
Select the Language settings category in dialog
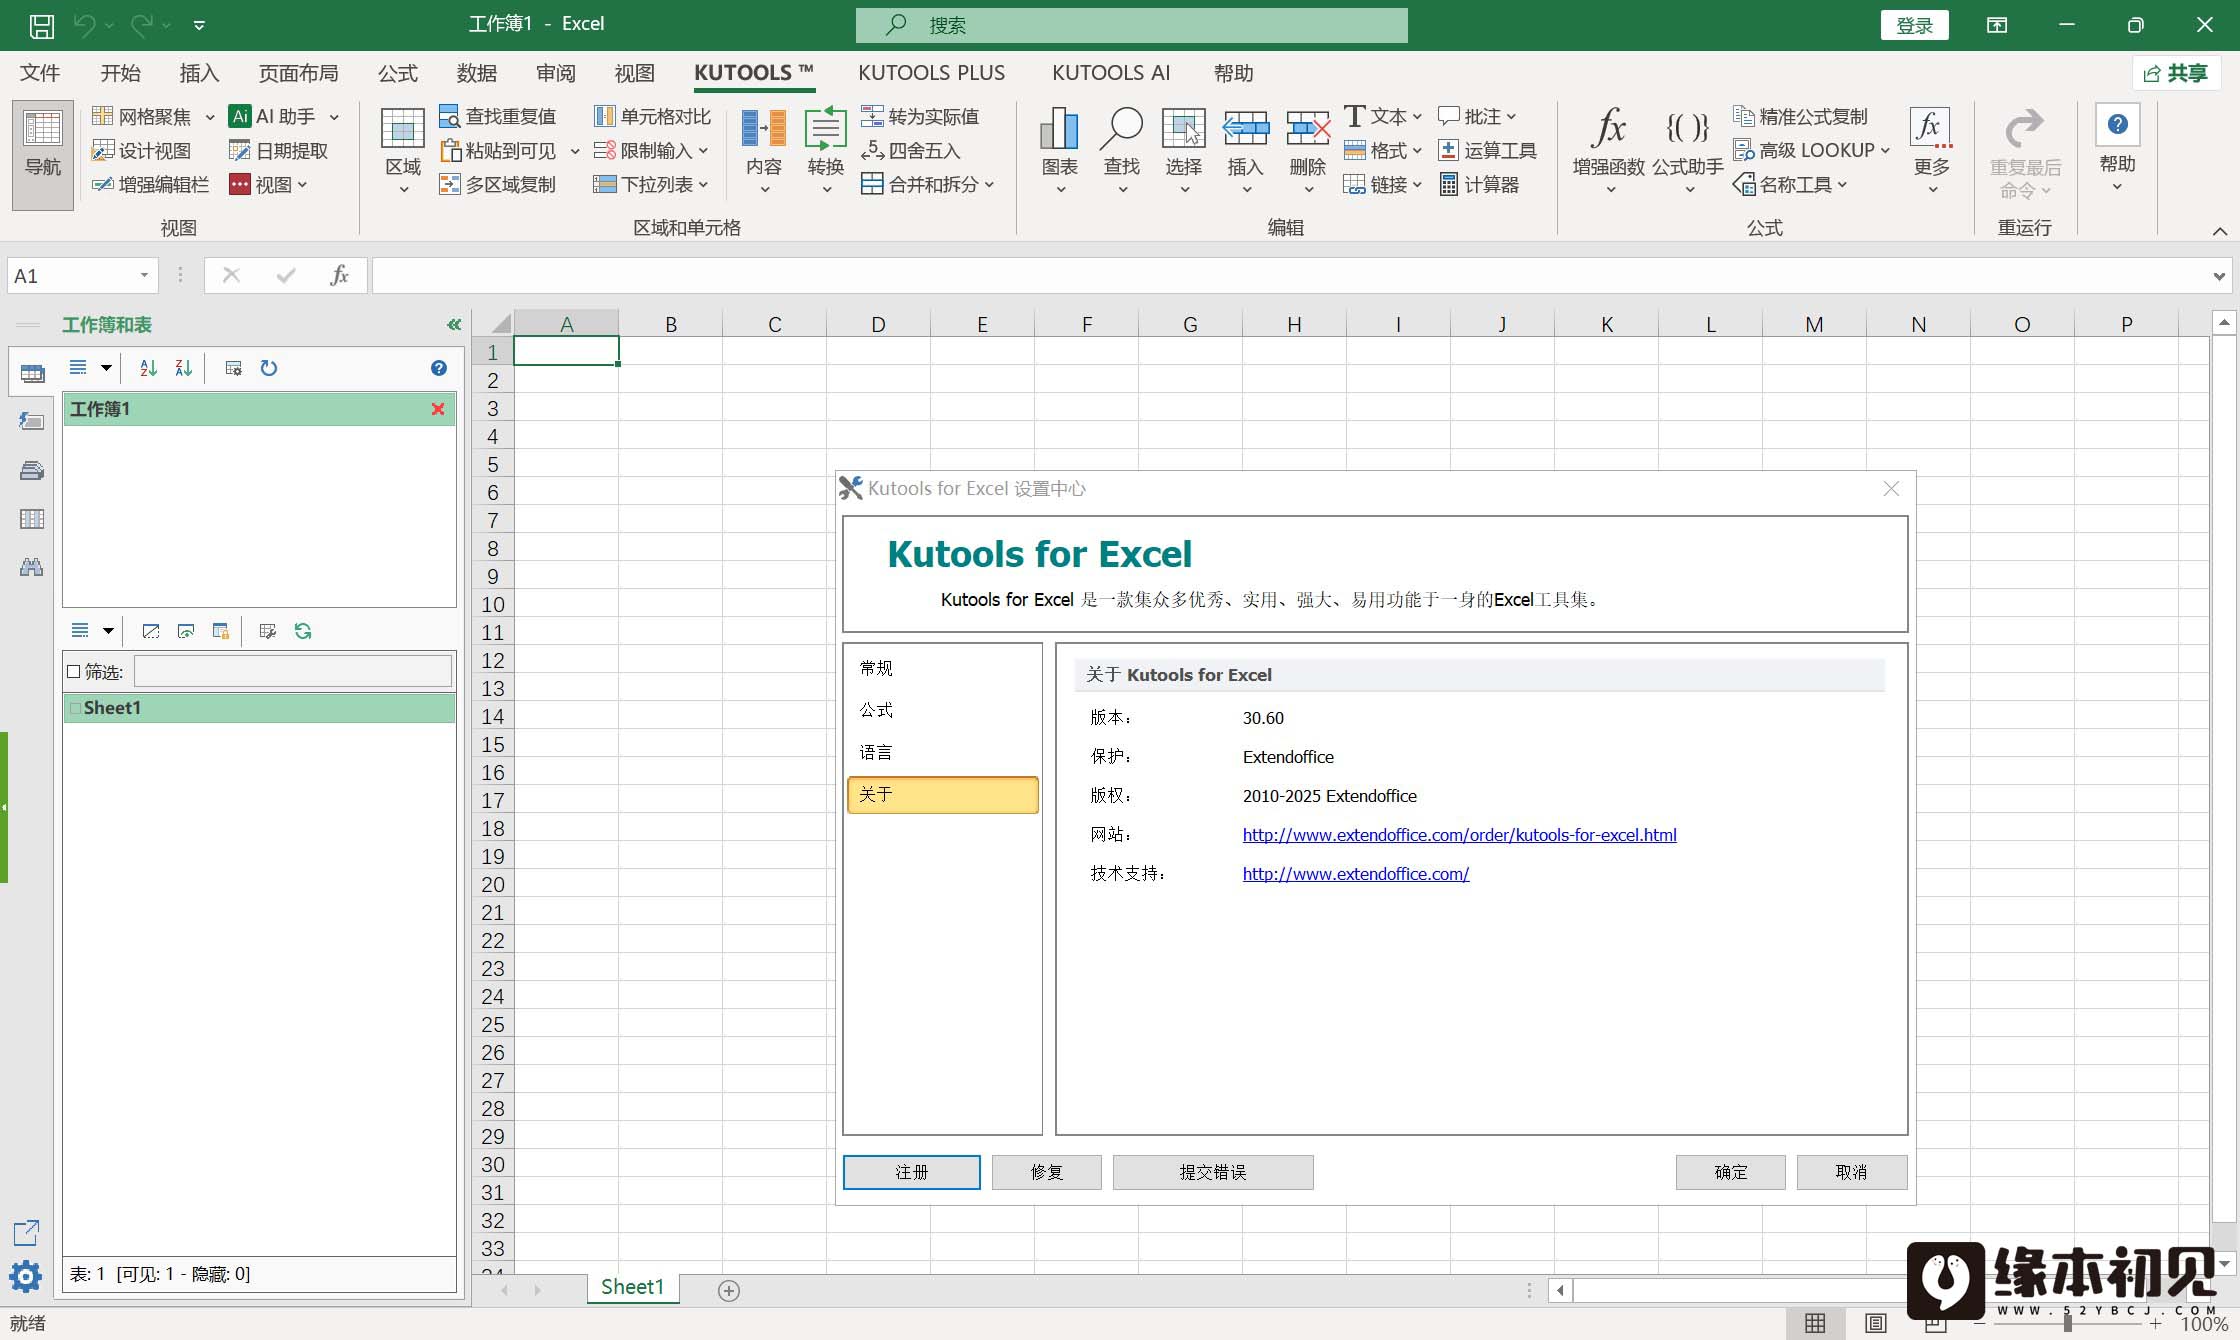coord(942,752)
